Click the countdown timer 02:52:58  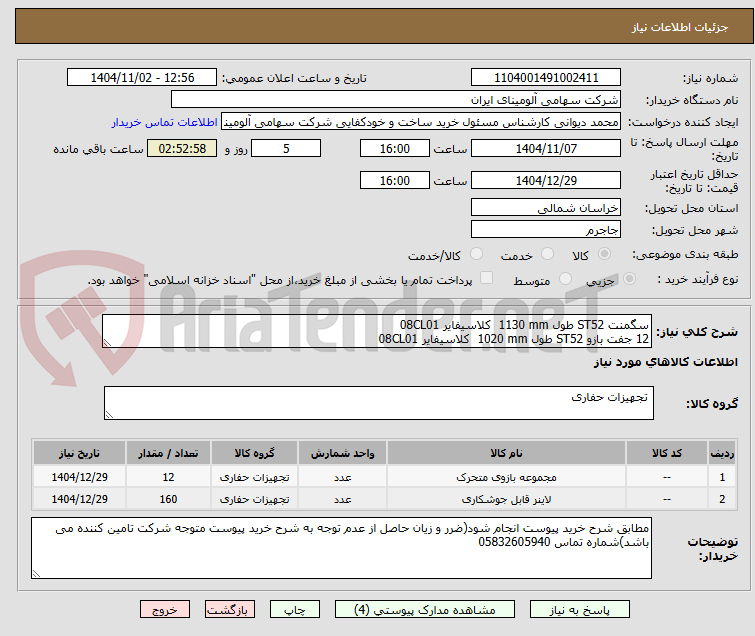[182, 148]
